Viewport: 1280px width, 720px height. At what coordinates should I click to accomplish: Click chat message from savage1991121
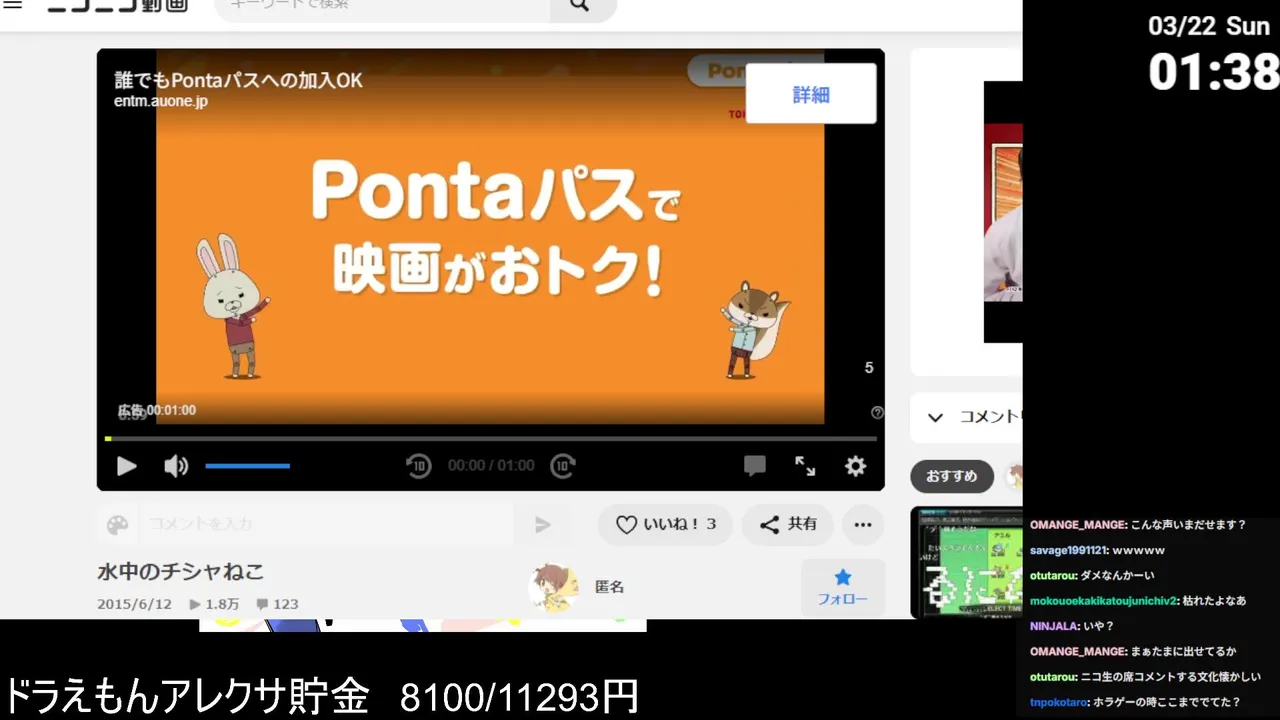point(1097,550)
